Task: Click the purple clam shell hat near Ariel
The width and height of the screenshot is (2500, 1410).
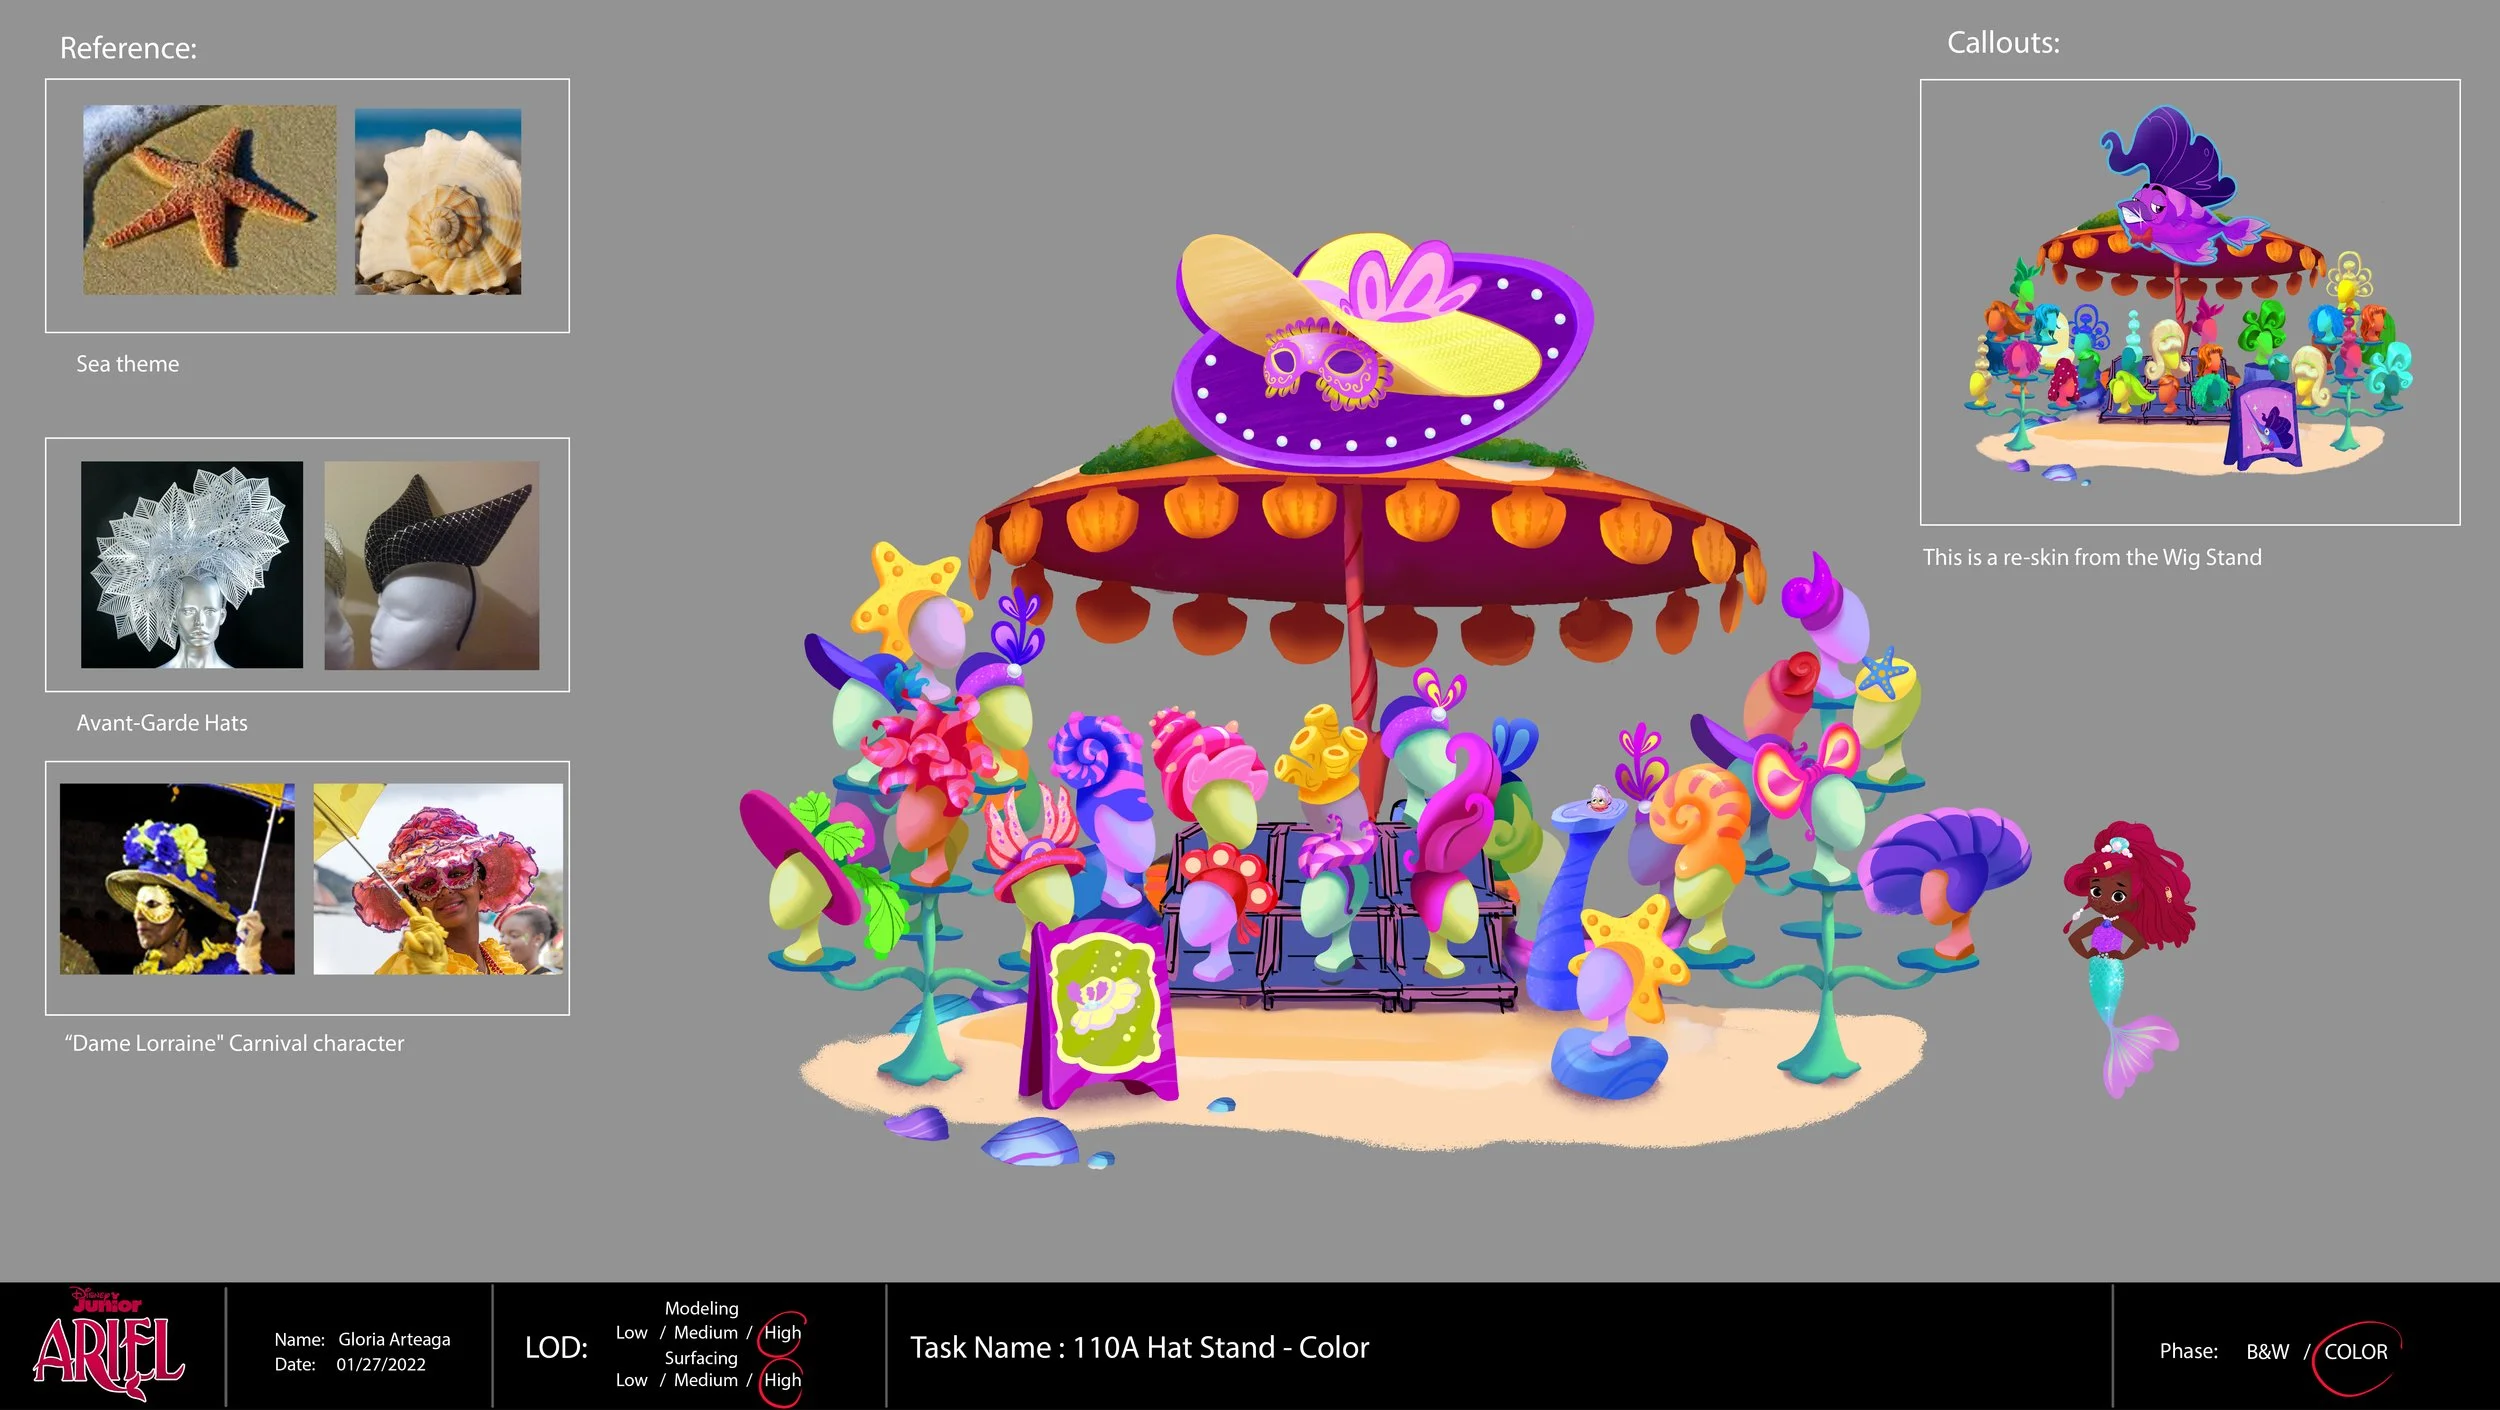Action: (x=1942, y=860)
